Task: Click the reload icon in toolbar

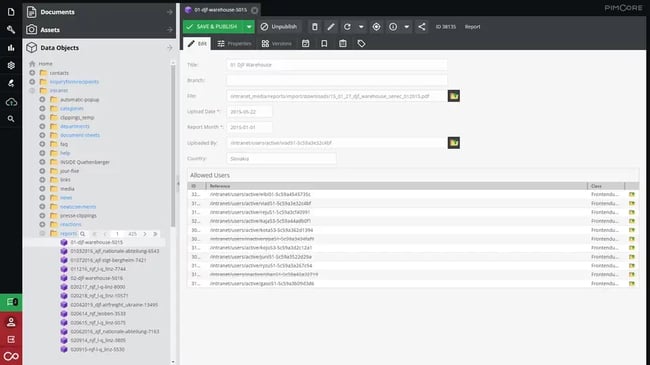Action: [347, 27]
